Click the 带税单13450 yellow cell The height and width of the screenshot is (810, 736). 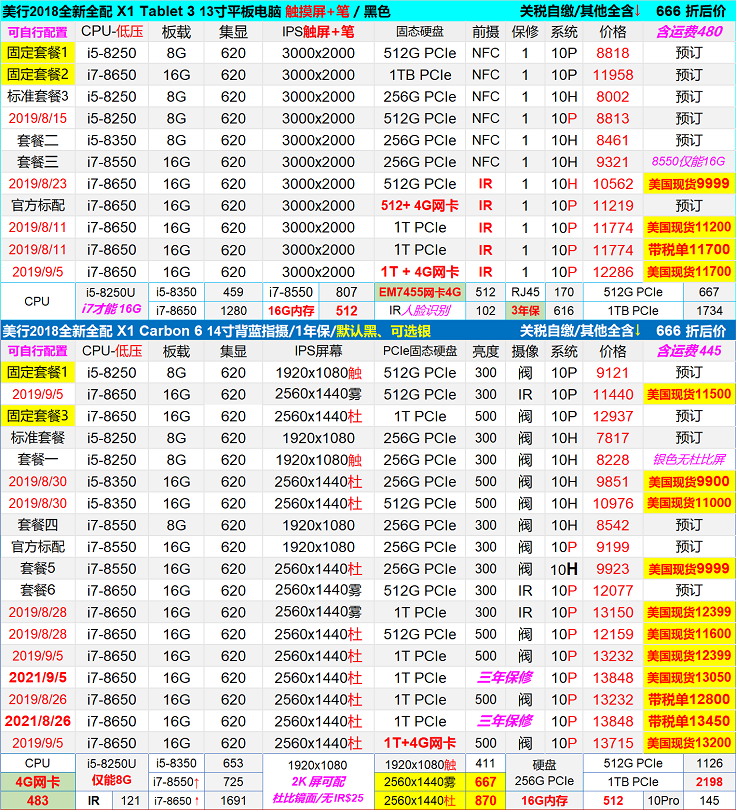click(x=688, y=721)
